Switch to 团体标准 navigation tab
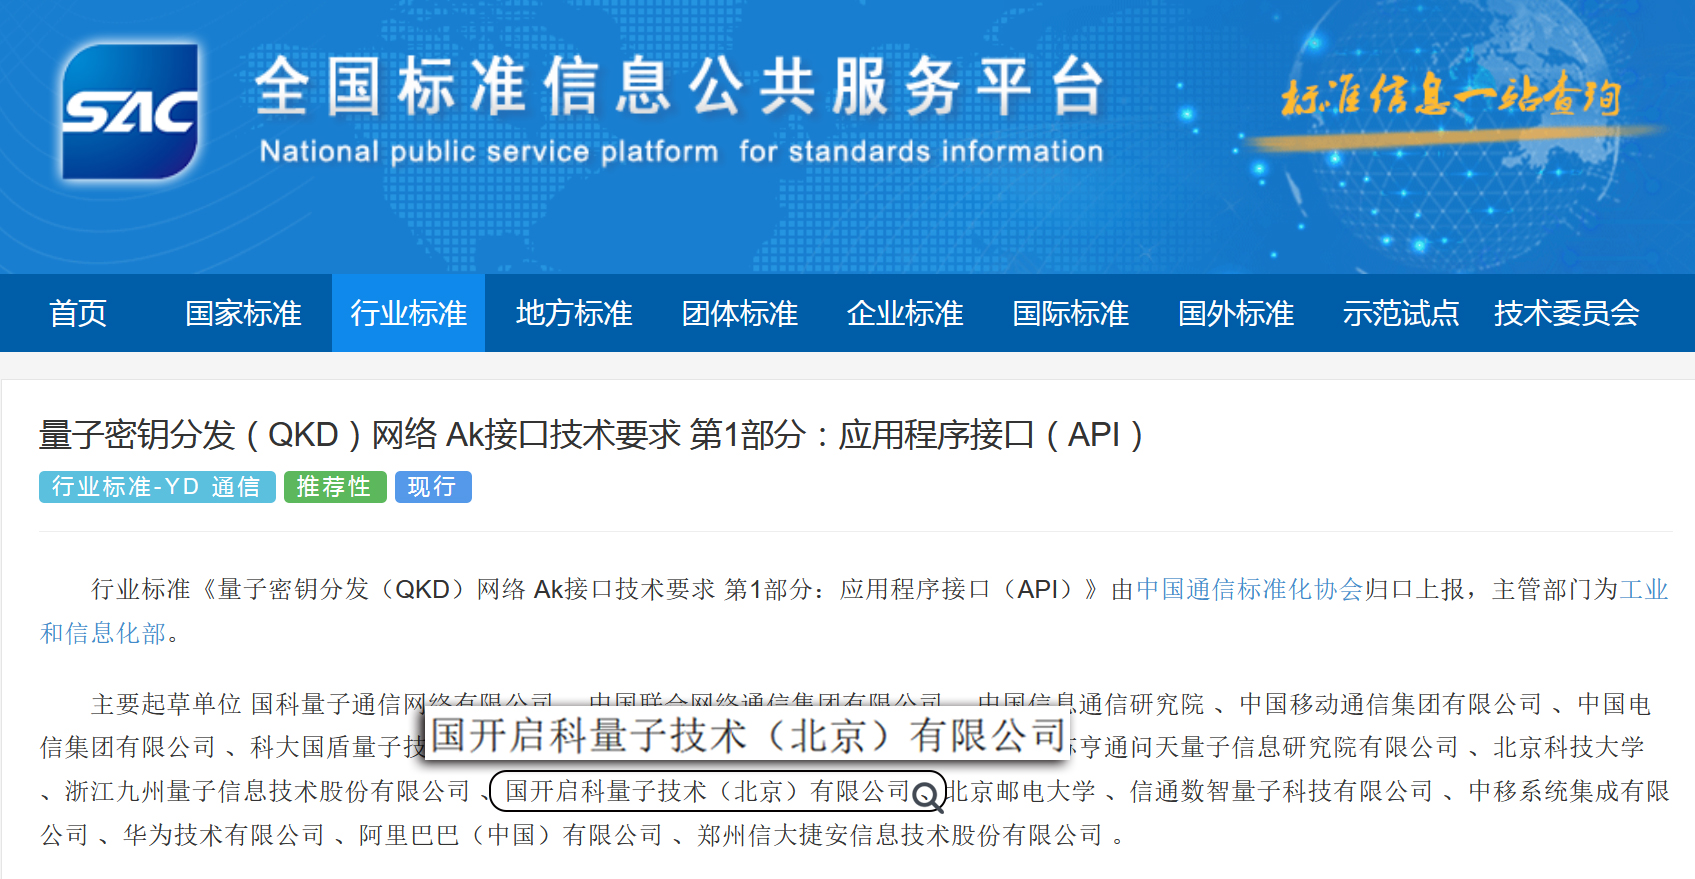Screen dimensions: 1695x879 [740, 313]
